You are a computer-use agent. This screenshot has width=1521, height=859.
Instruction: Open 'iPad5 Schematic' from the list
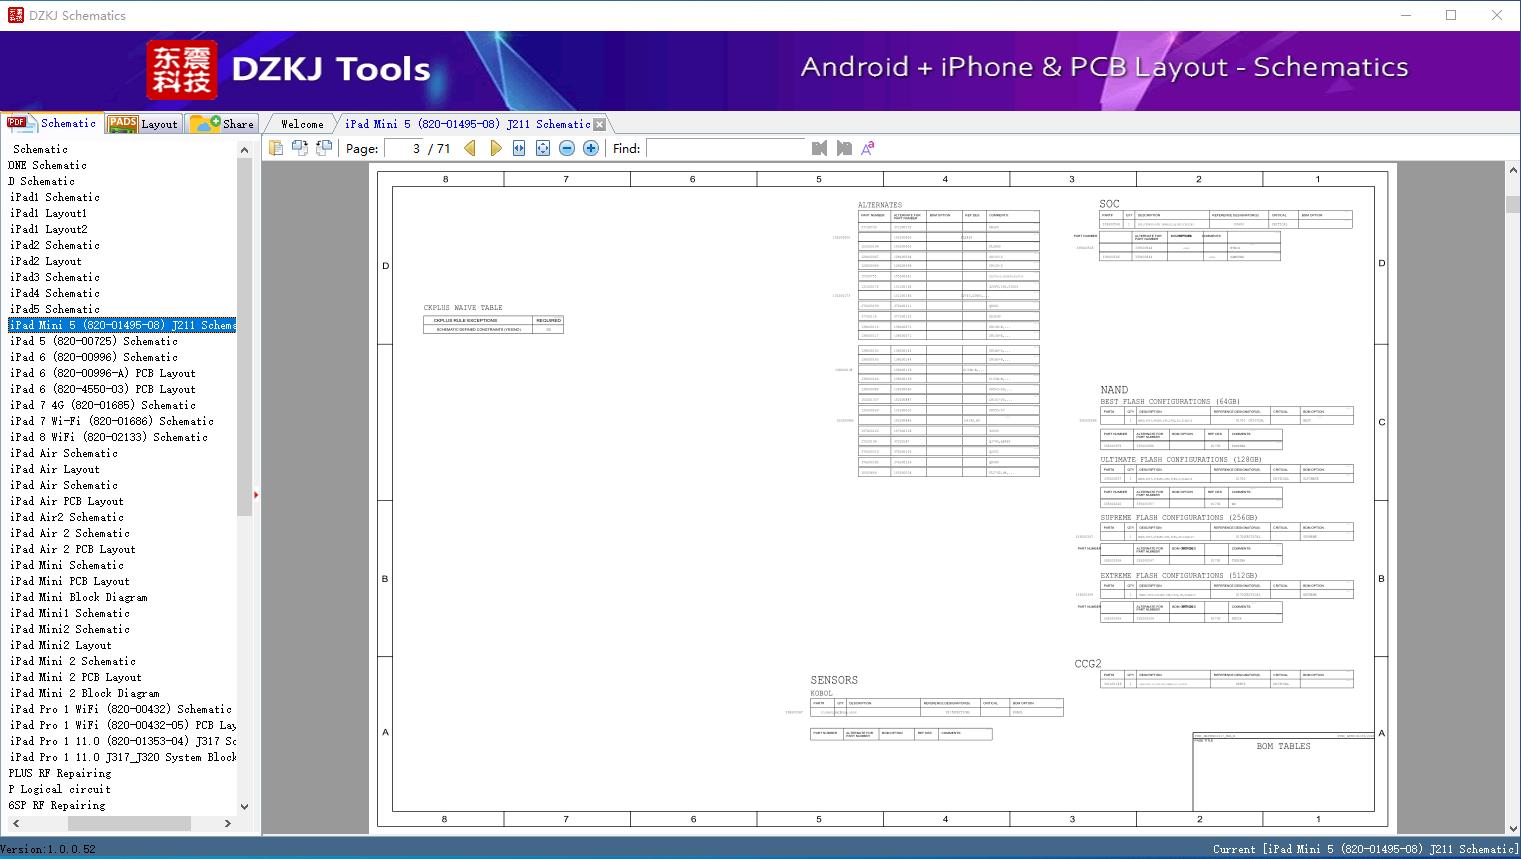click(55, 309)
